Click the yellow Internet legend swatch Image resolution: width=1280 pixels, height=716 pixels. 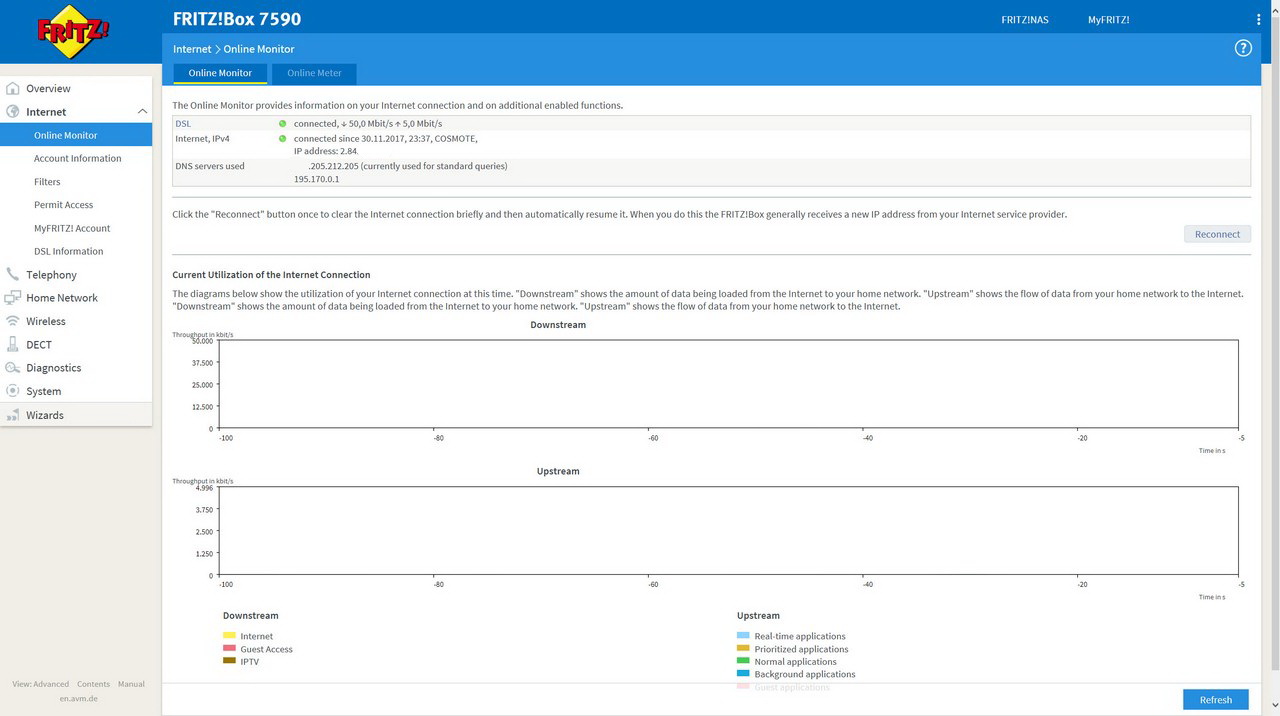(229, 635)
